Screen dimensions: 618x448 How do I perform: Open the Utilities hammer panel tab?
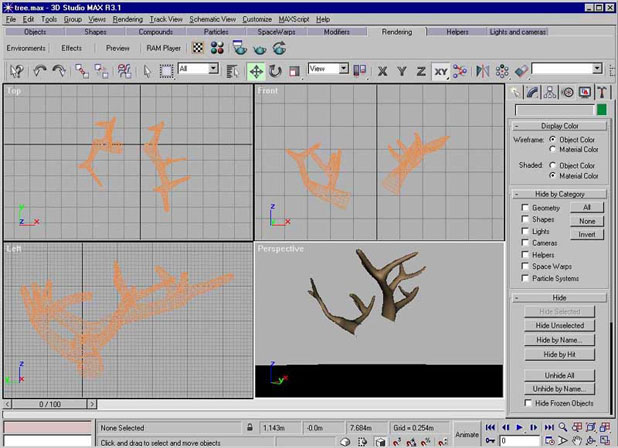click(x=602, y=92)
